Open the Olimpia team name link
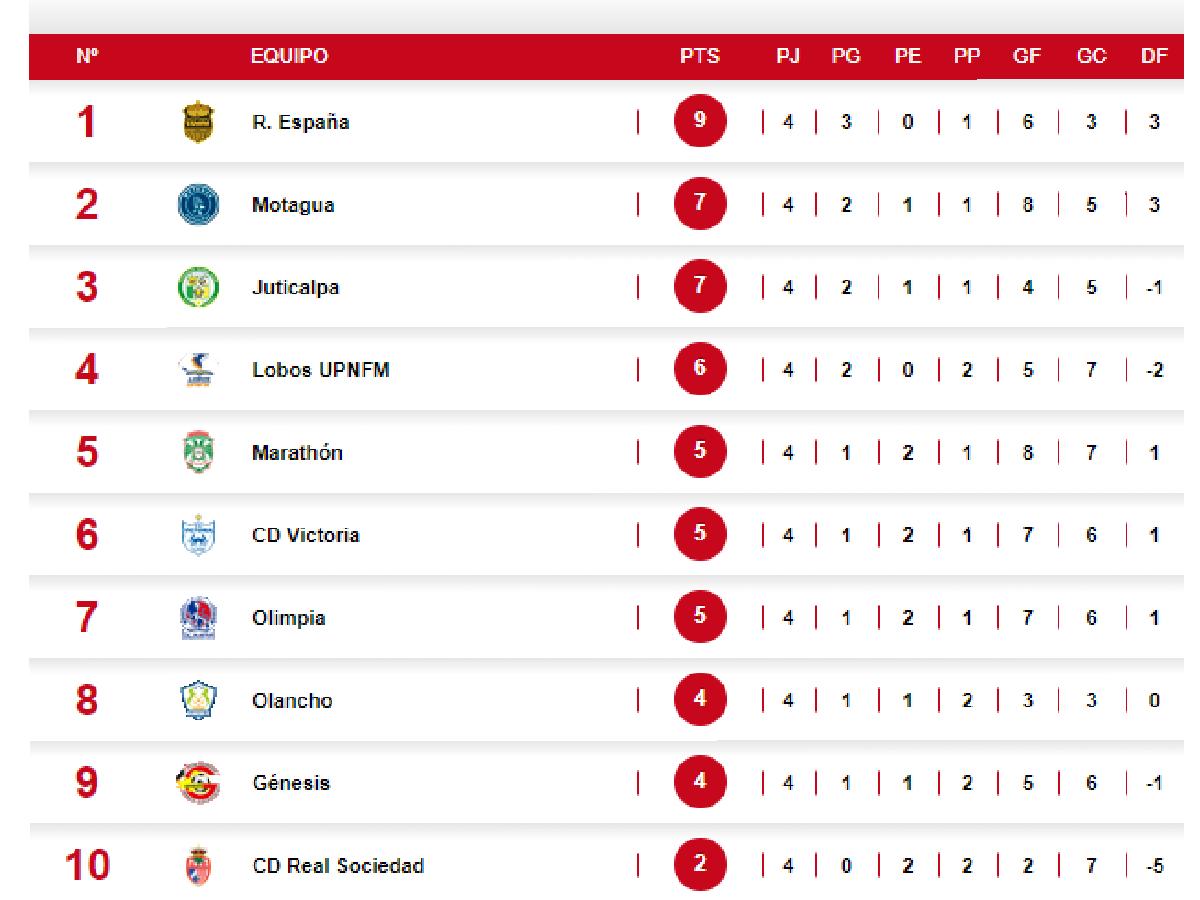Viewport: 1200px width, 900px height. tap(288, 618)
